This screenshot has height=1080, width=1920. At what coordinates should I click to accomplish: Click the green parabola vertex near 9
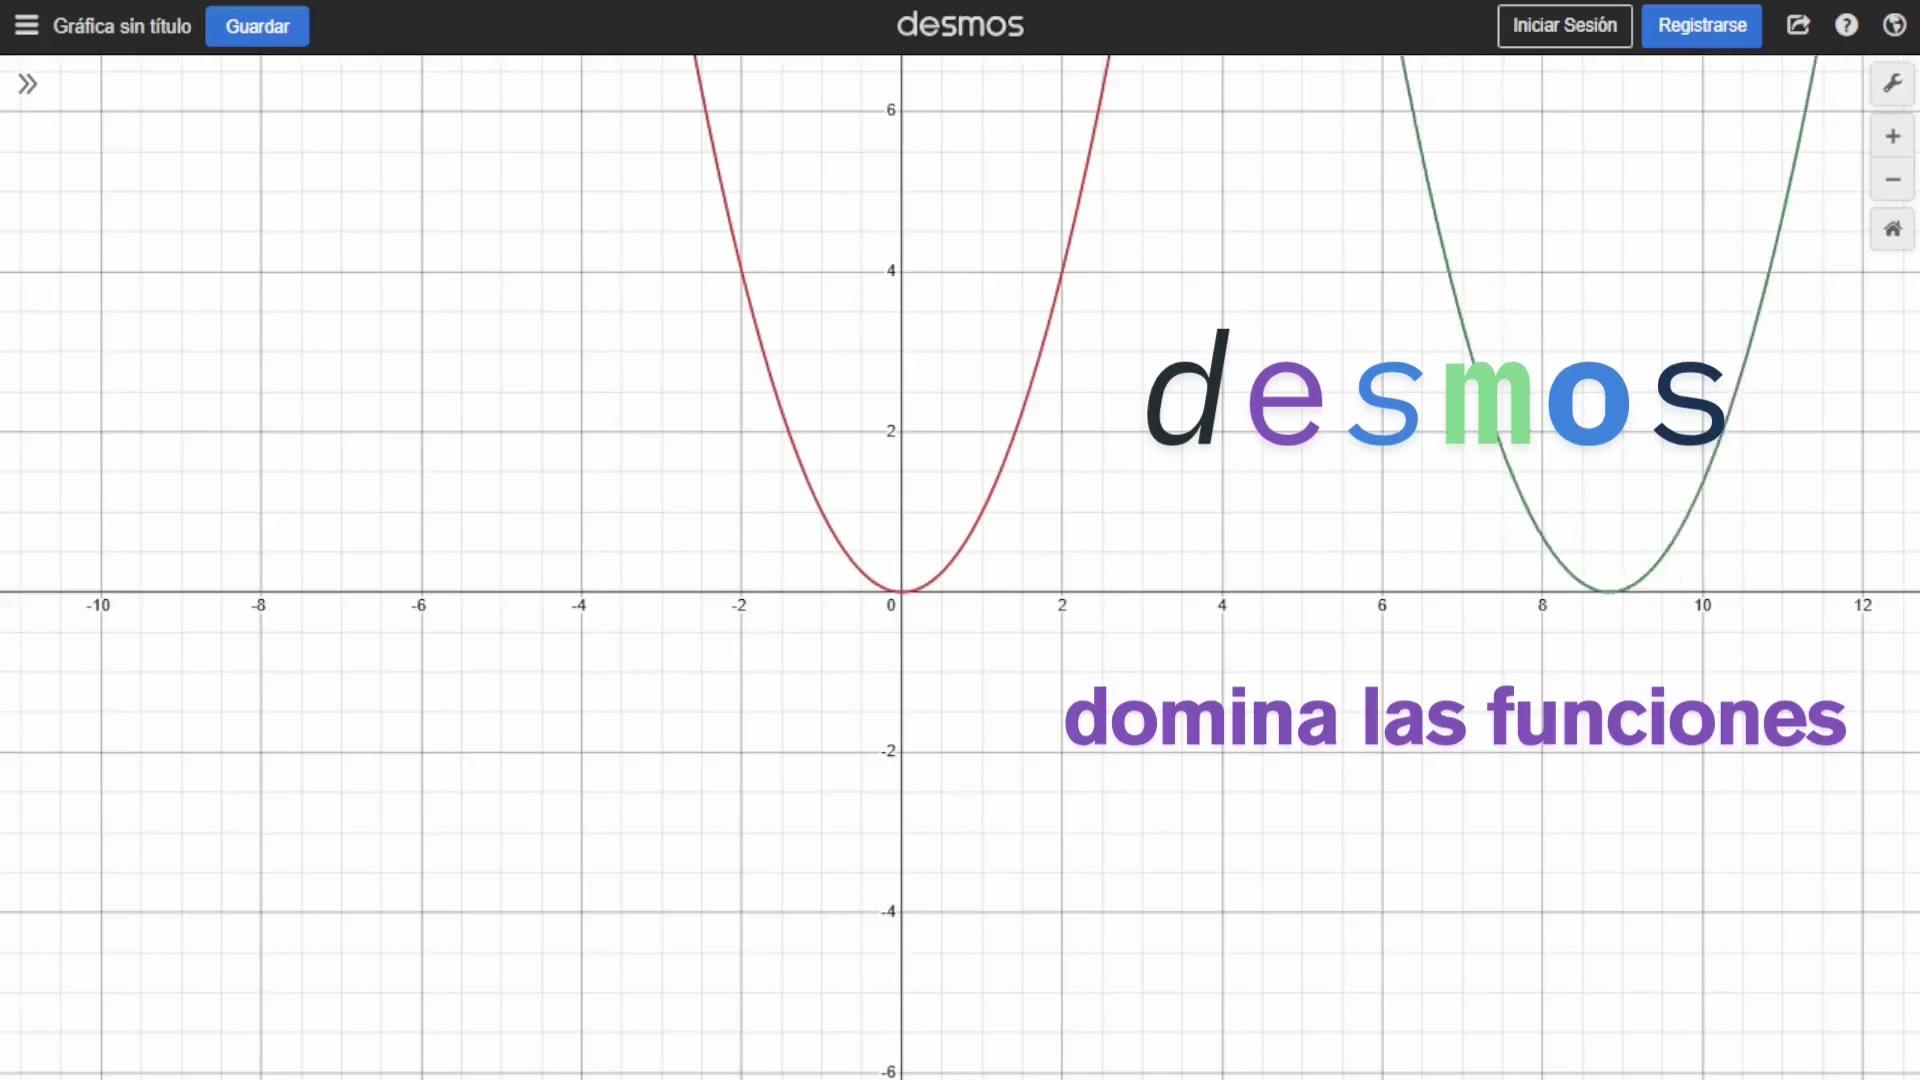click(x=1609, y=591)
